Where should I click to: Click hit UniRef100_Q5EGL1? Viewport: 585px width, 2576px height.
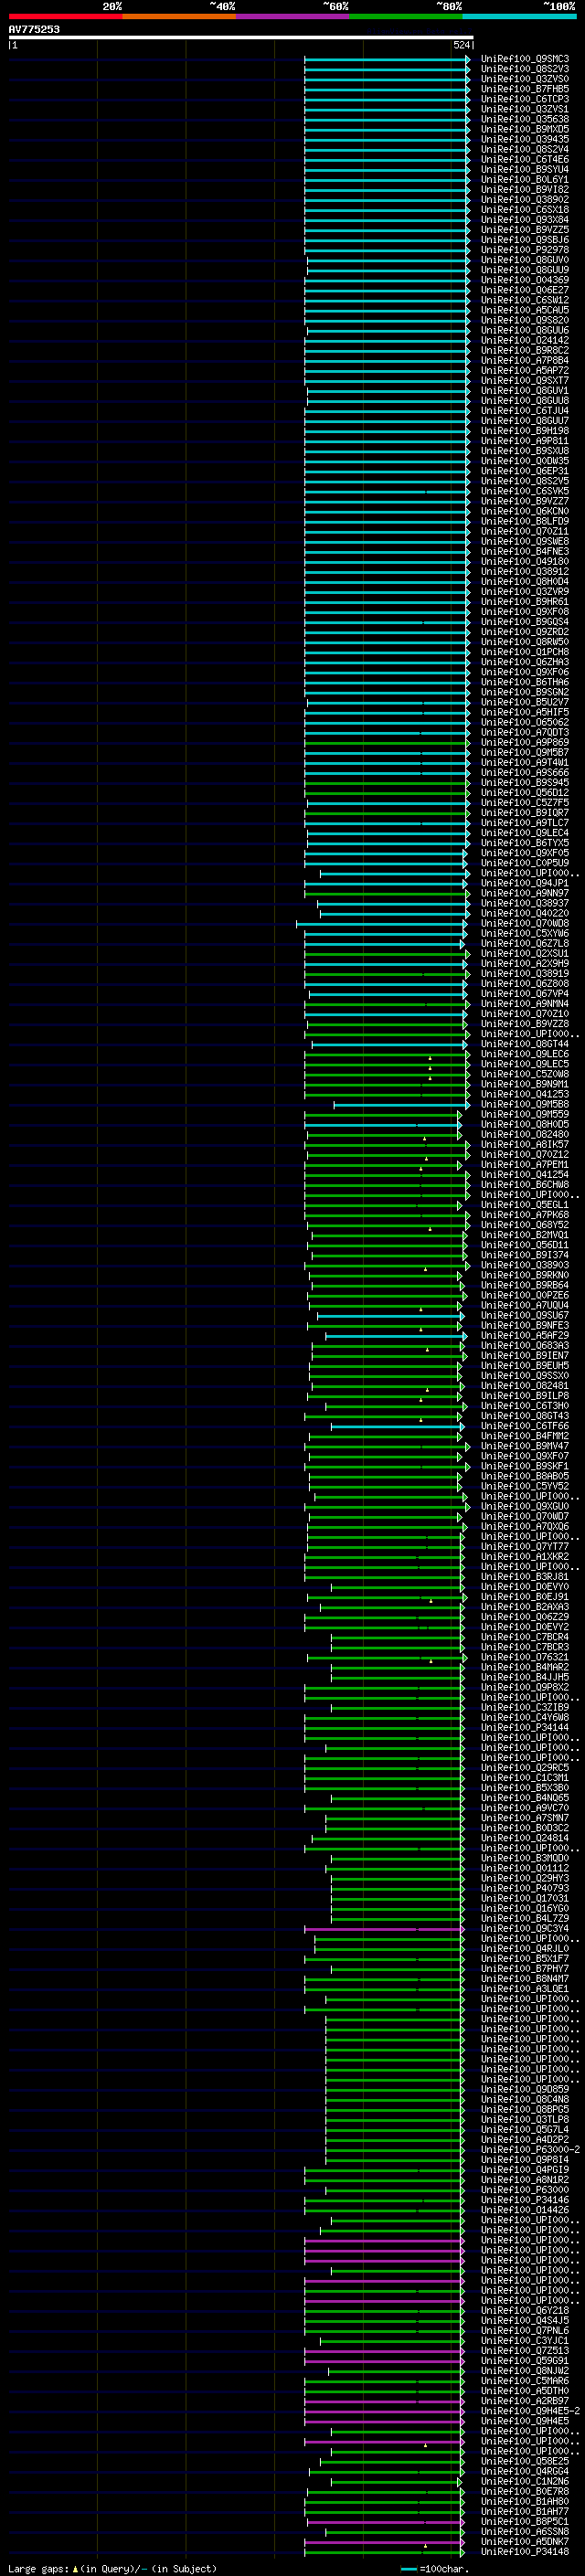tap(525, 1205)
